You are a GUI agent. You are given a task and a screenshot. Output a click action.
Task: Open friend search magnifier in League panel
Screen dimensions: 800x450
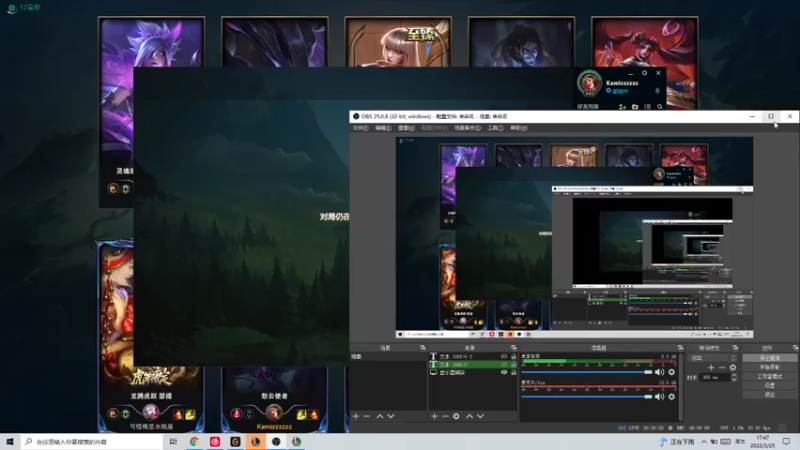coord(660,107)
